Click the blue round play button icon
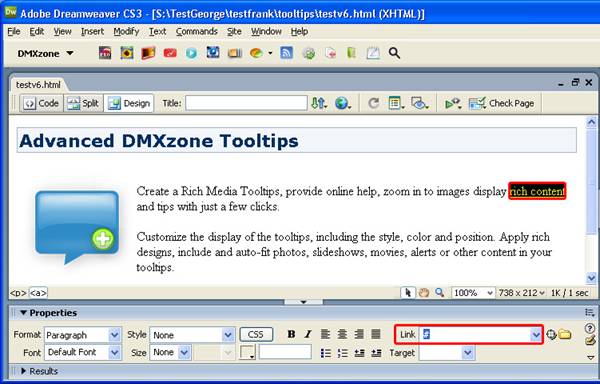 tap(191, 53)
